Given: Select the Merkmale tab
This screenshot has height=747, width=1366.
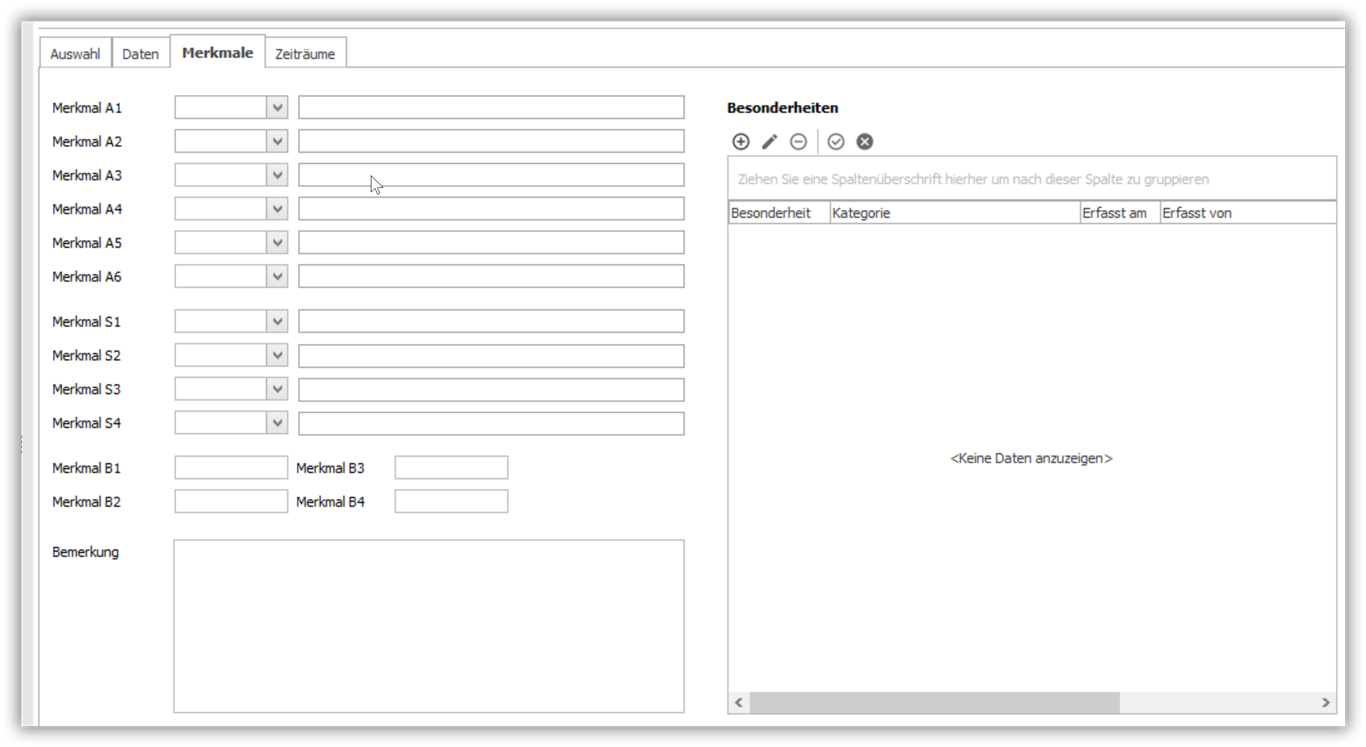Looking at the screenshot, I should (x=217, y=52).
